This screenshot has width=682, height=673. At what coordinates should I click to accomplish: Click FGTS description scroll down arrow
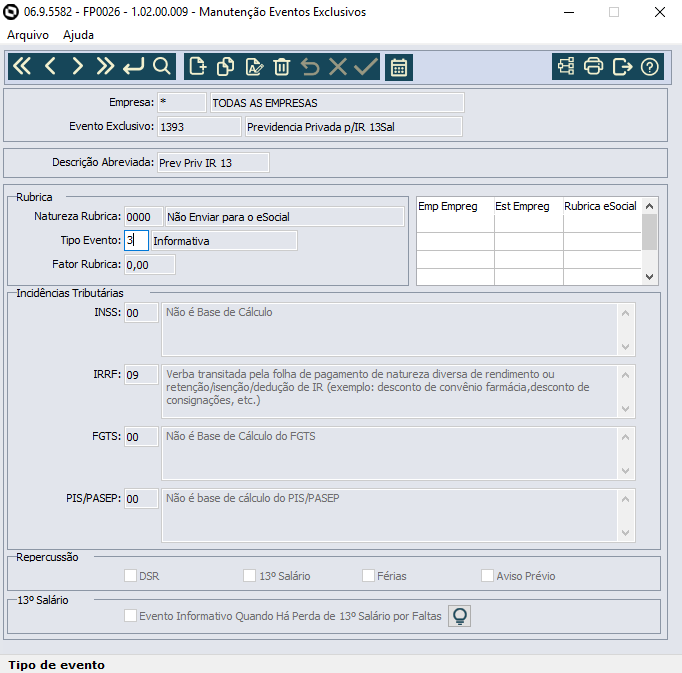(625, 471)
